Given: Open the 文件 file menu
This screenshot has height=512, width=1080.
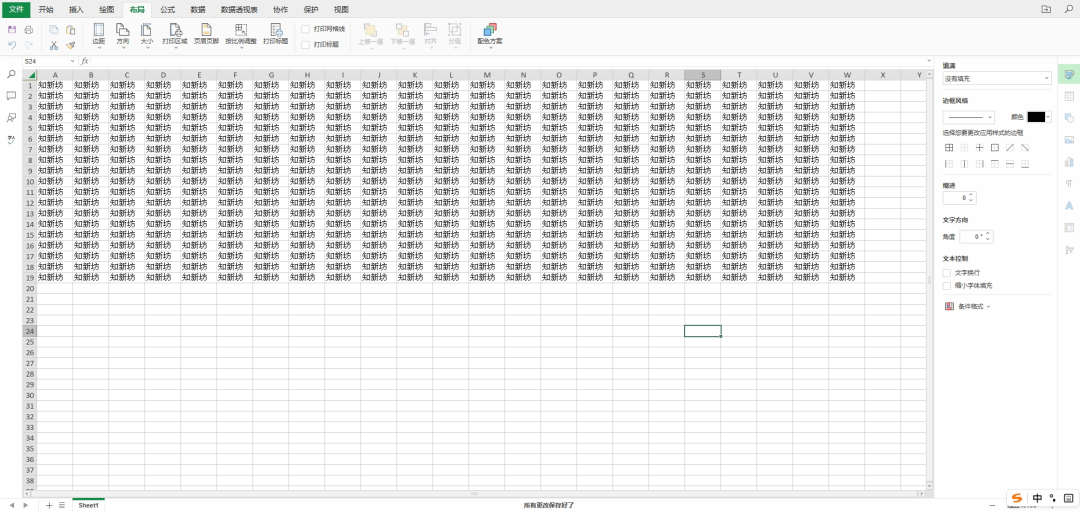Looking at the screenshot, I should pos(16,10).
